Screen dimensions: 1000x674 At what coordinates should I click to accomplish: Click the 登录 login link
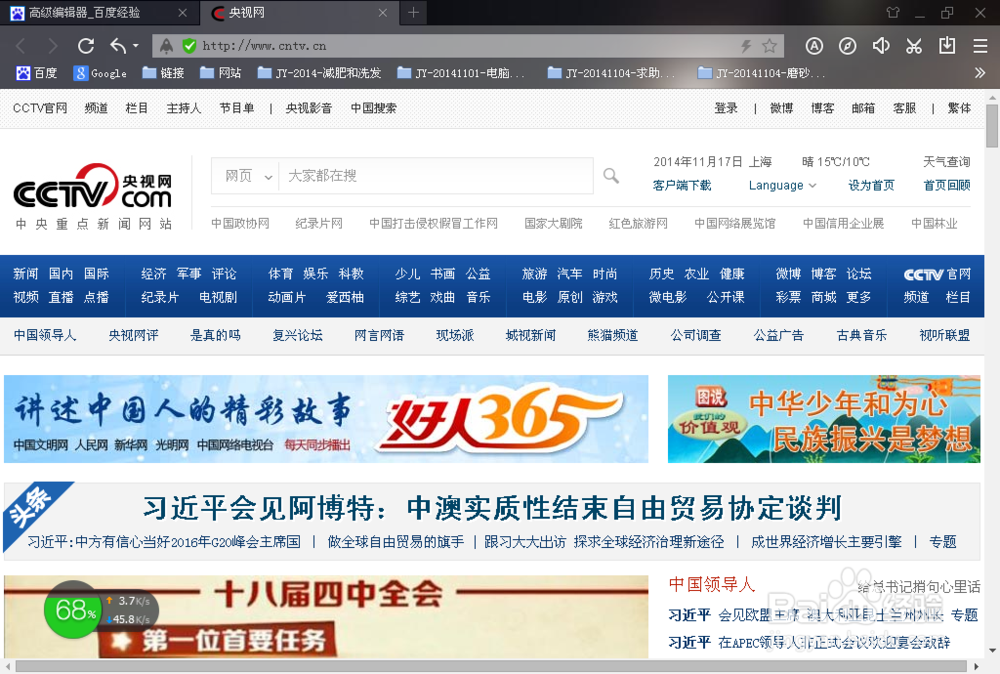point(725,107)
